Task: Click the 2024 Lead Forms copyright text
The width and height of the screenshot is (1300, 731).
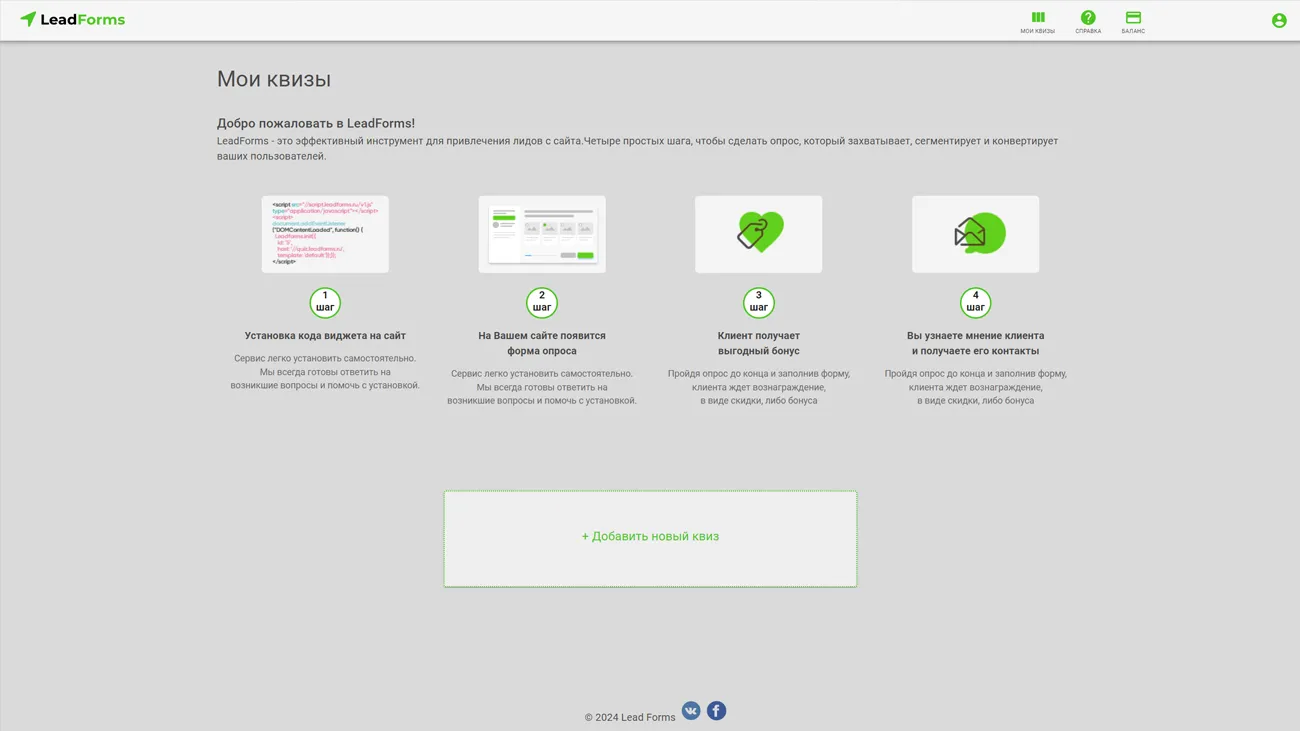Action: (630, 717)
